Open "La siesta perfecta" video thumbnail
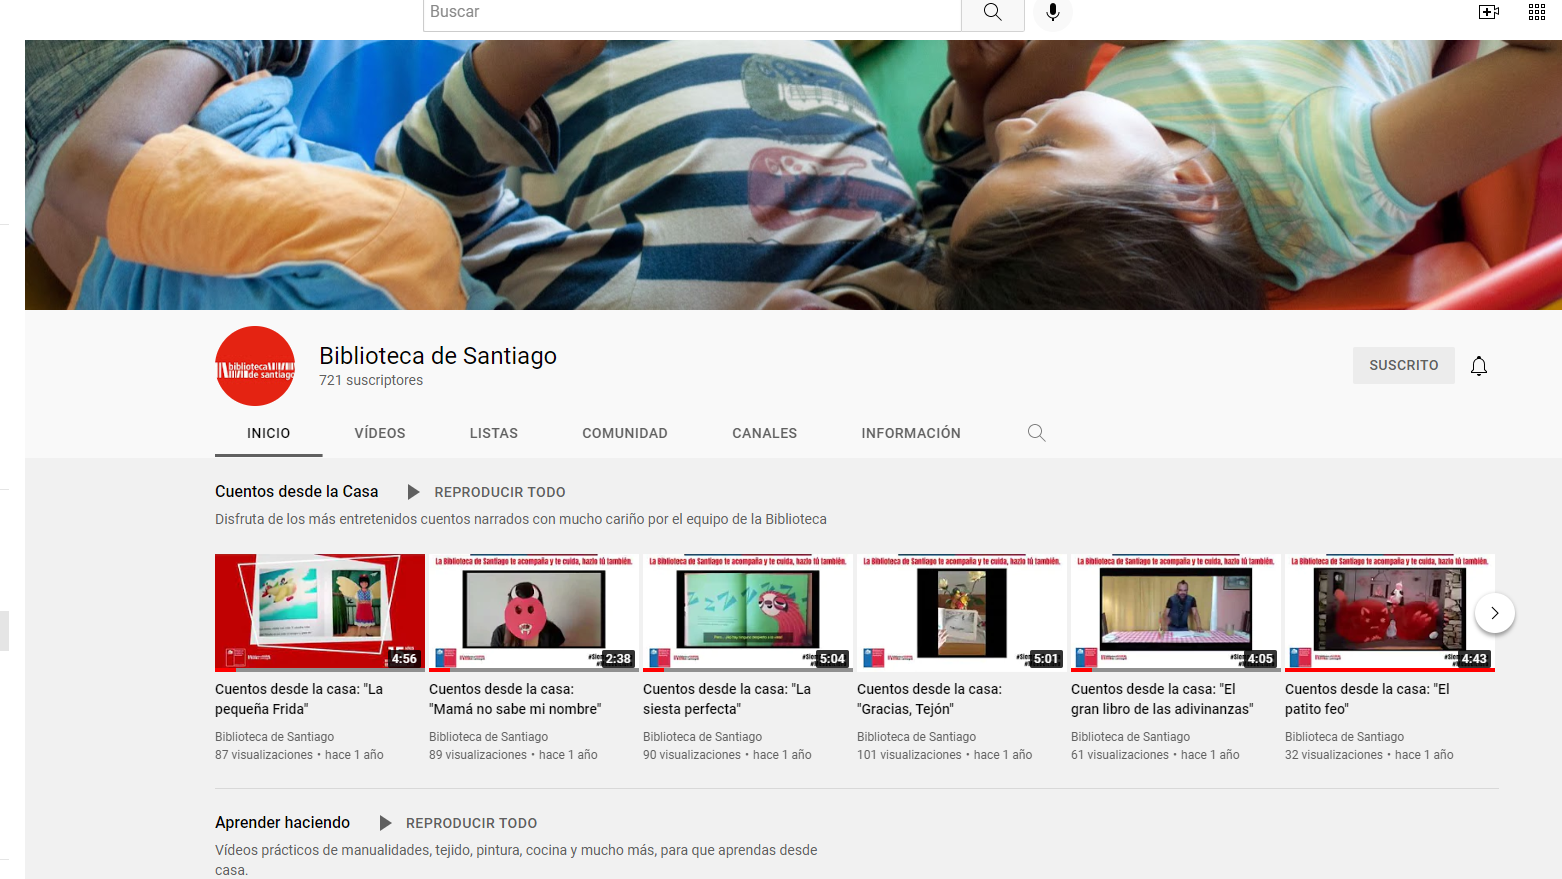This screenshot has height=879, width=1562. 748,613
